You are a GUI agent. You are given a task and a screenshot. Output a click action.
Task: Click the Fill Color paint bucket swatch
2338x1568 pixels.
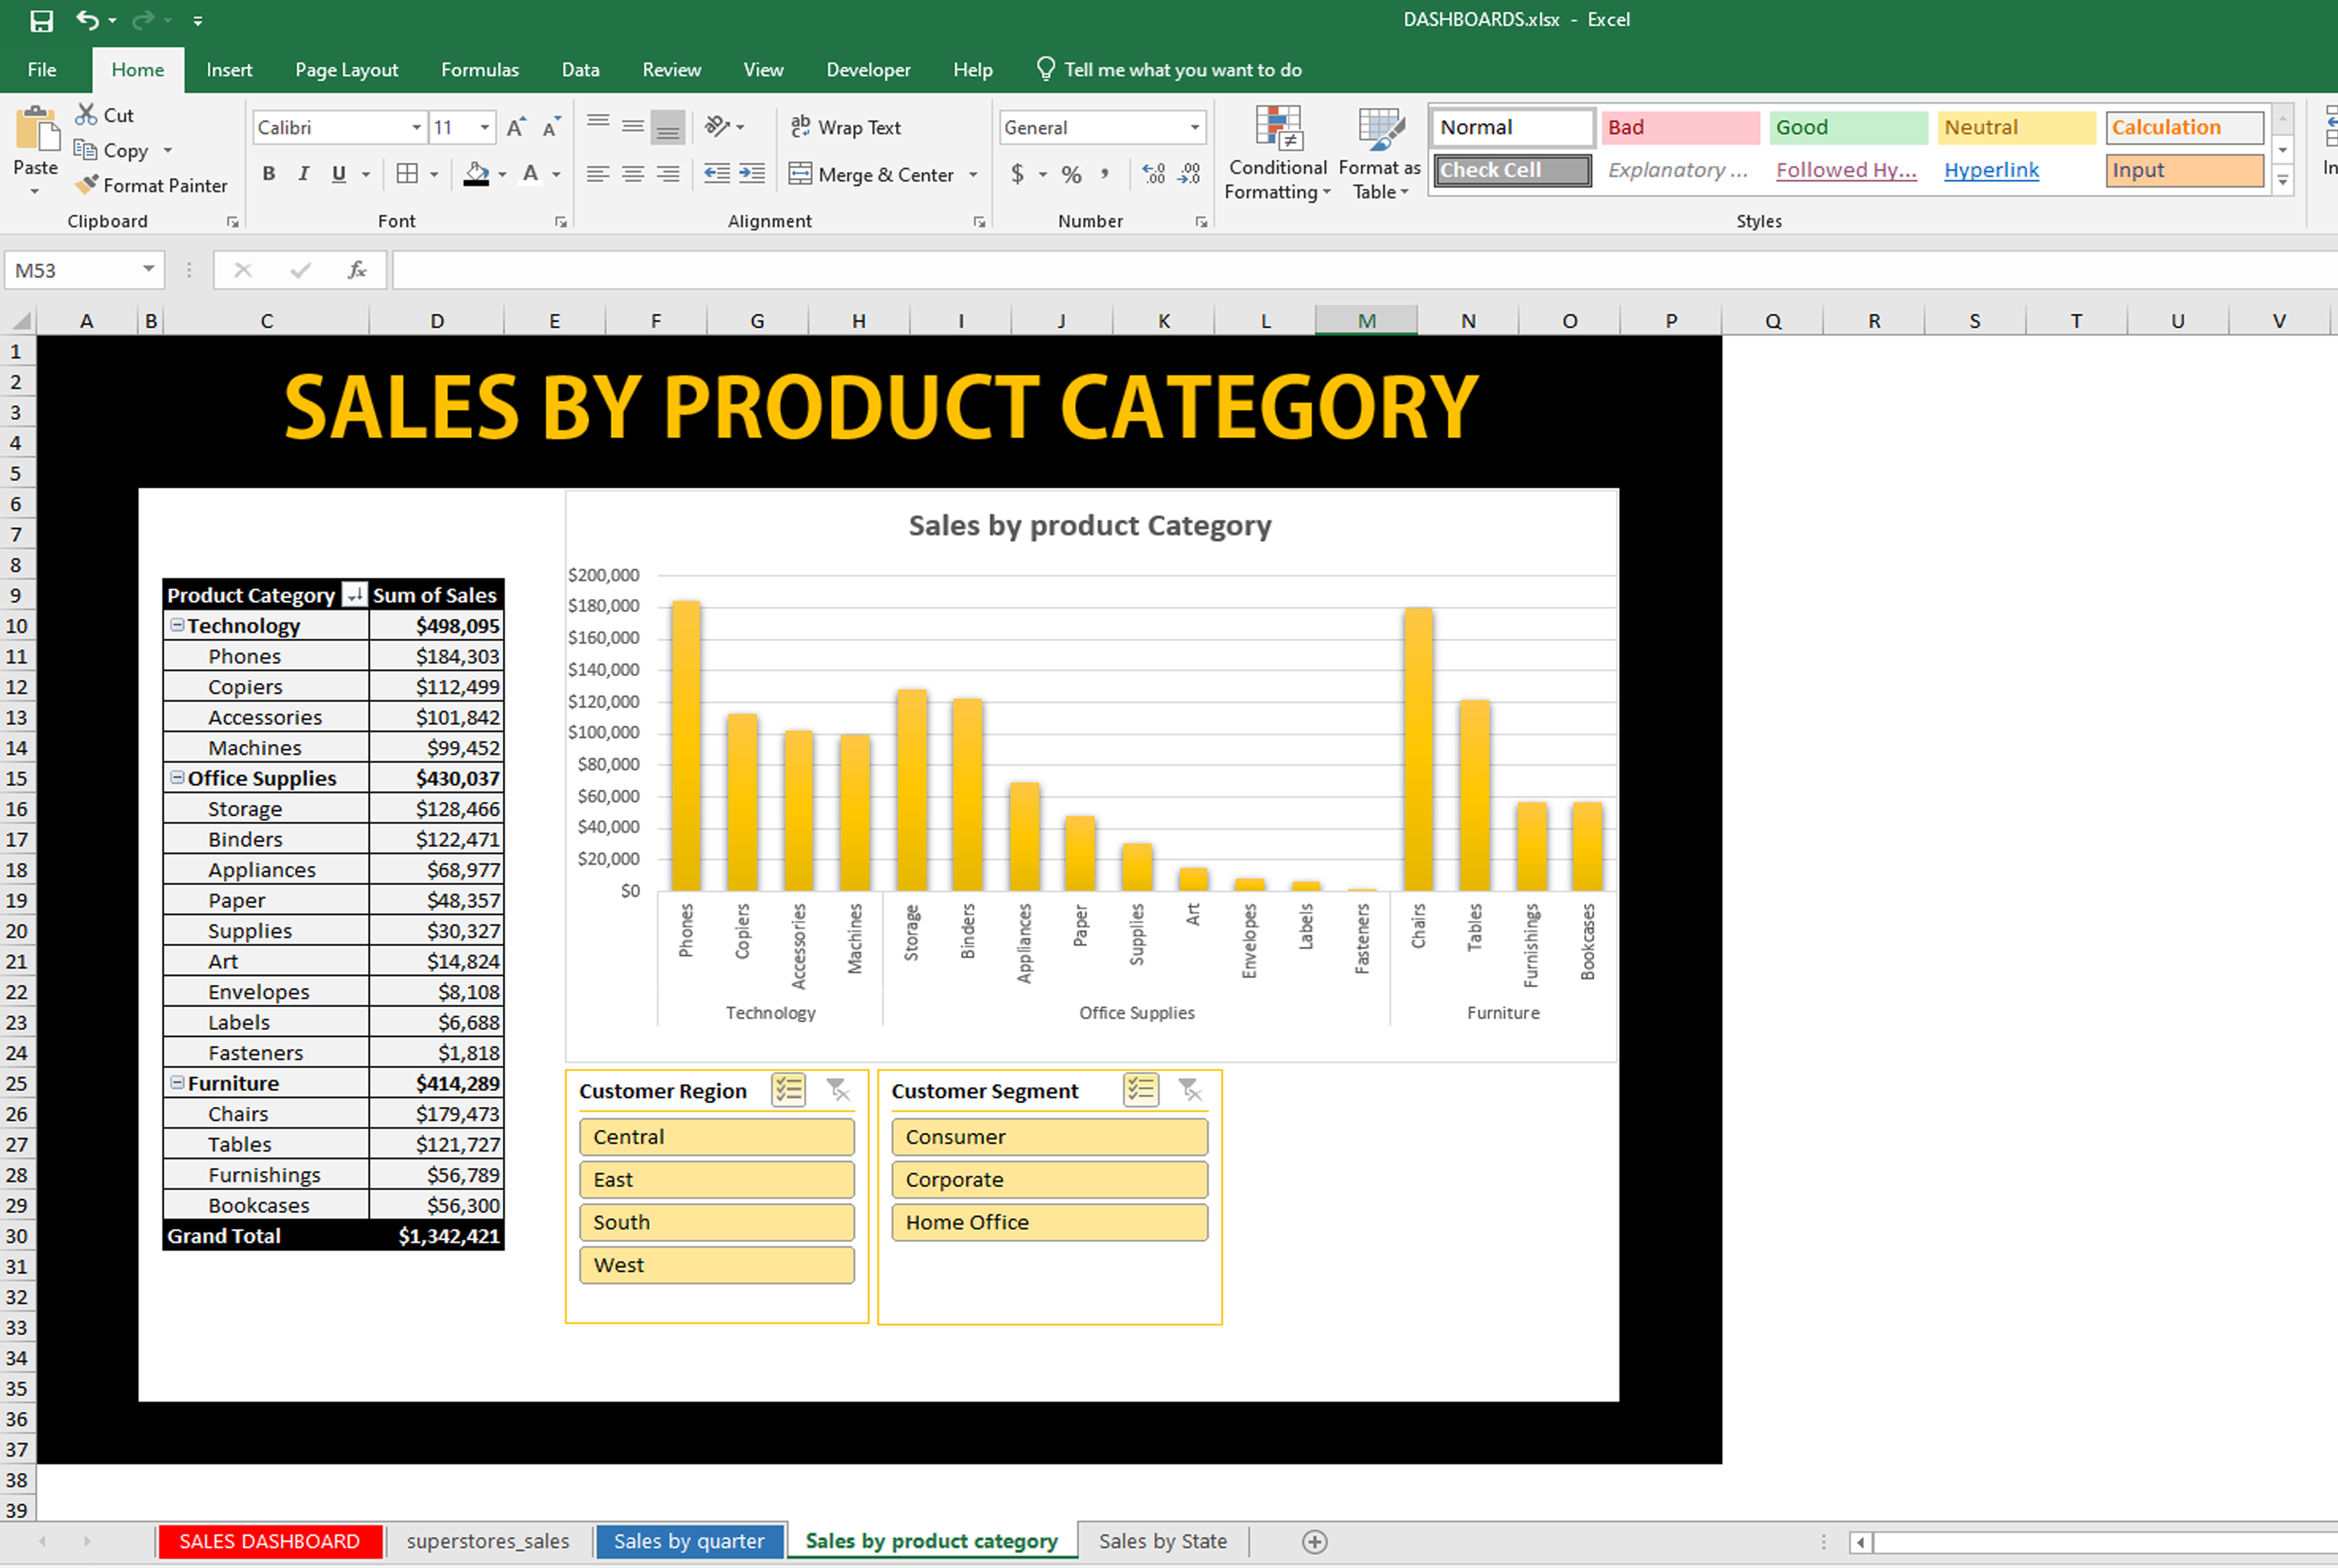click(477, 175)
